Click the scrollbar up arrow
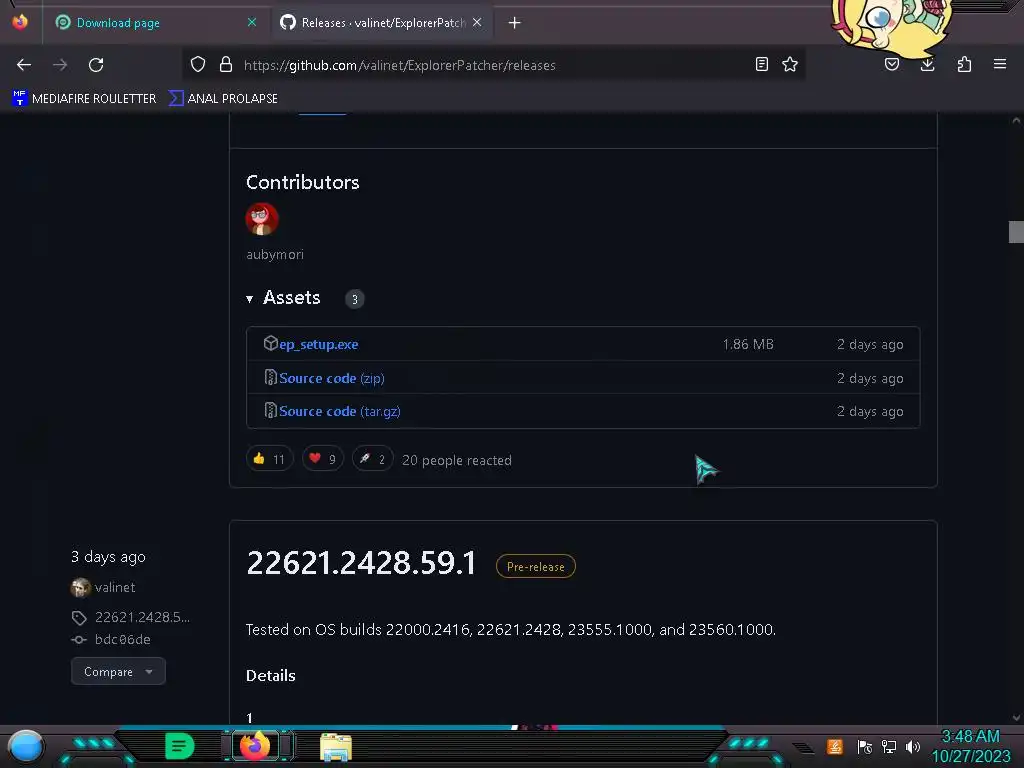This screenshot has height=768, width=1024. click(1016, 120)
